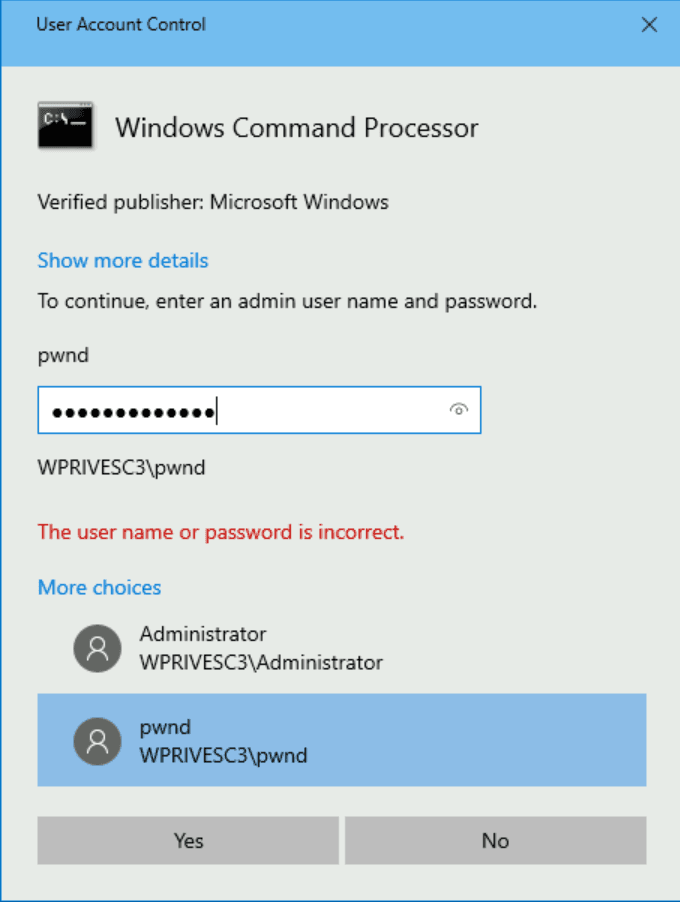Close the User Account Control dialog

pos(649,25)
